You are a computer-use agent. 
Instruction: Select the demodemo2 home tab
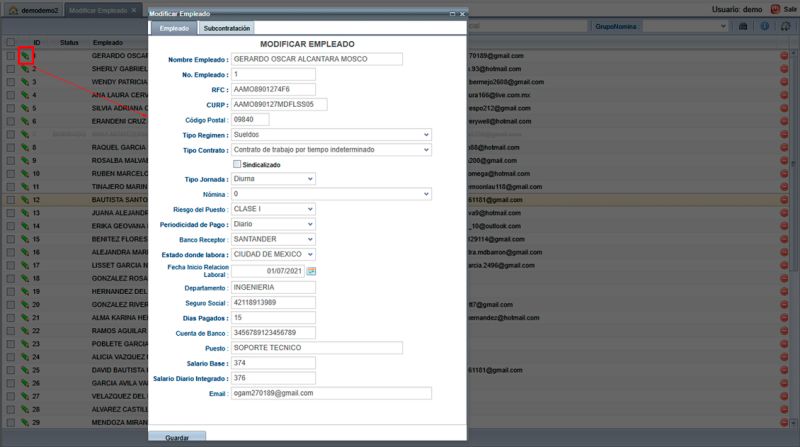click(x=34, y=10)
